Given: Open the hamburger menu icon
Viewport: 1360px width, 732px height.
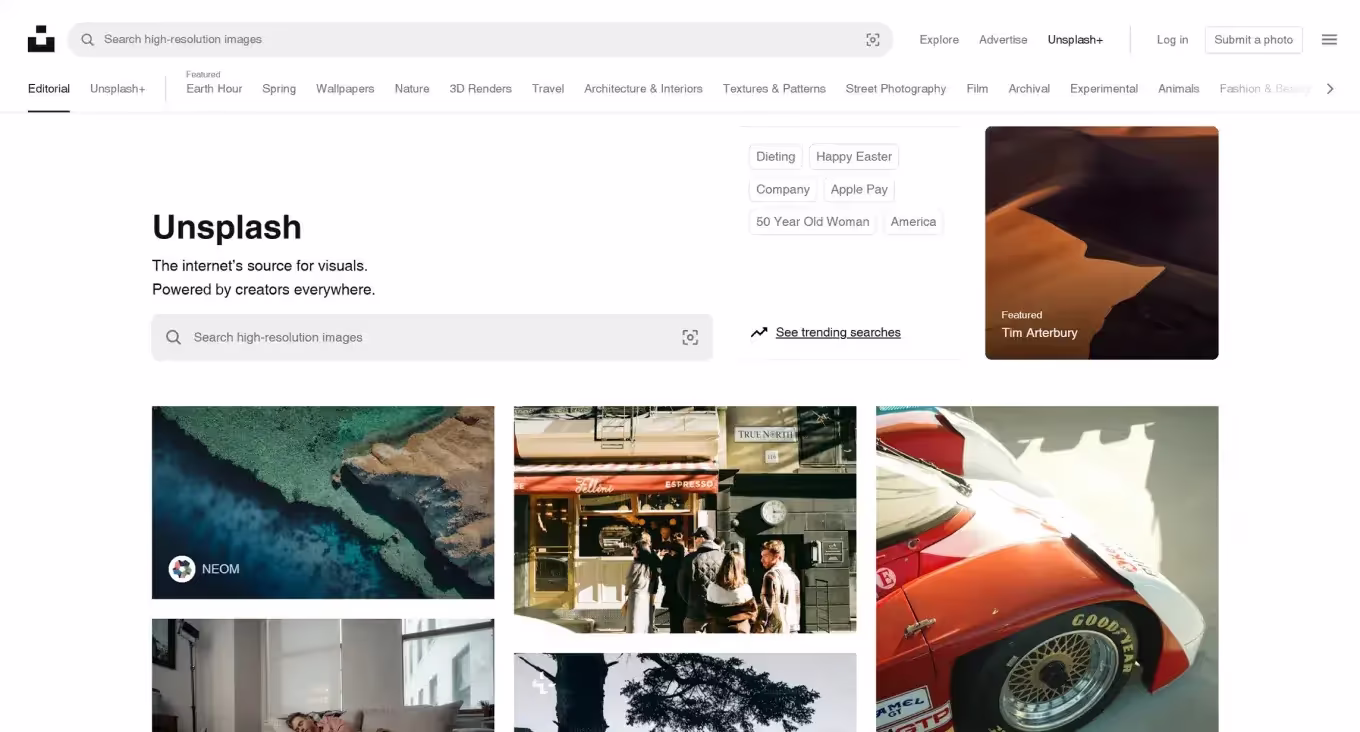Looking at the screenshot, I should [1329, 40].
